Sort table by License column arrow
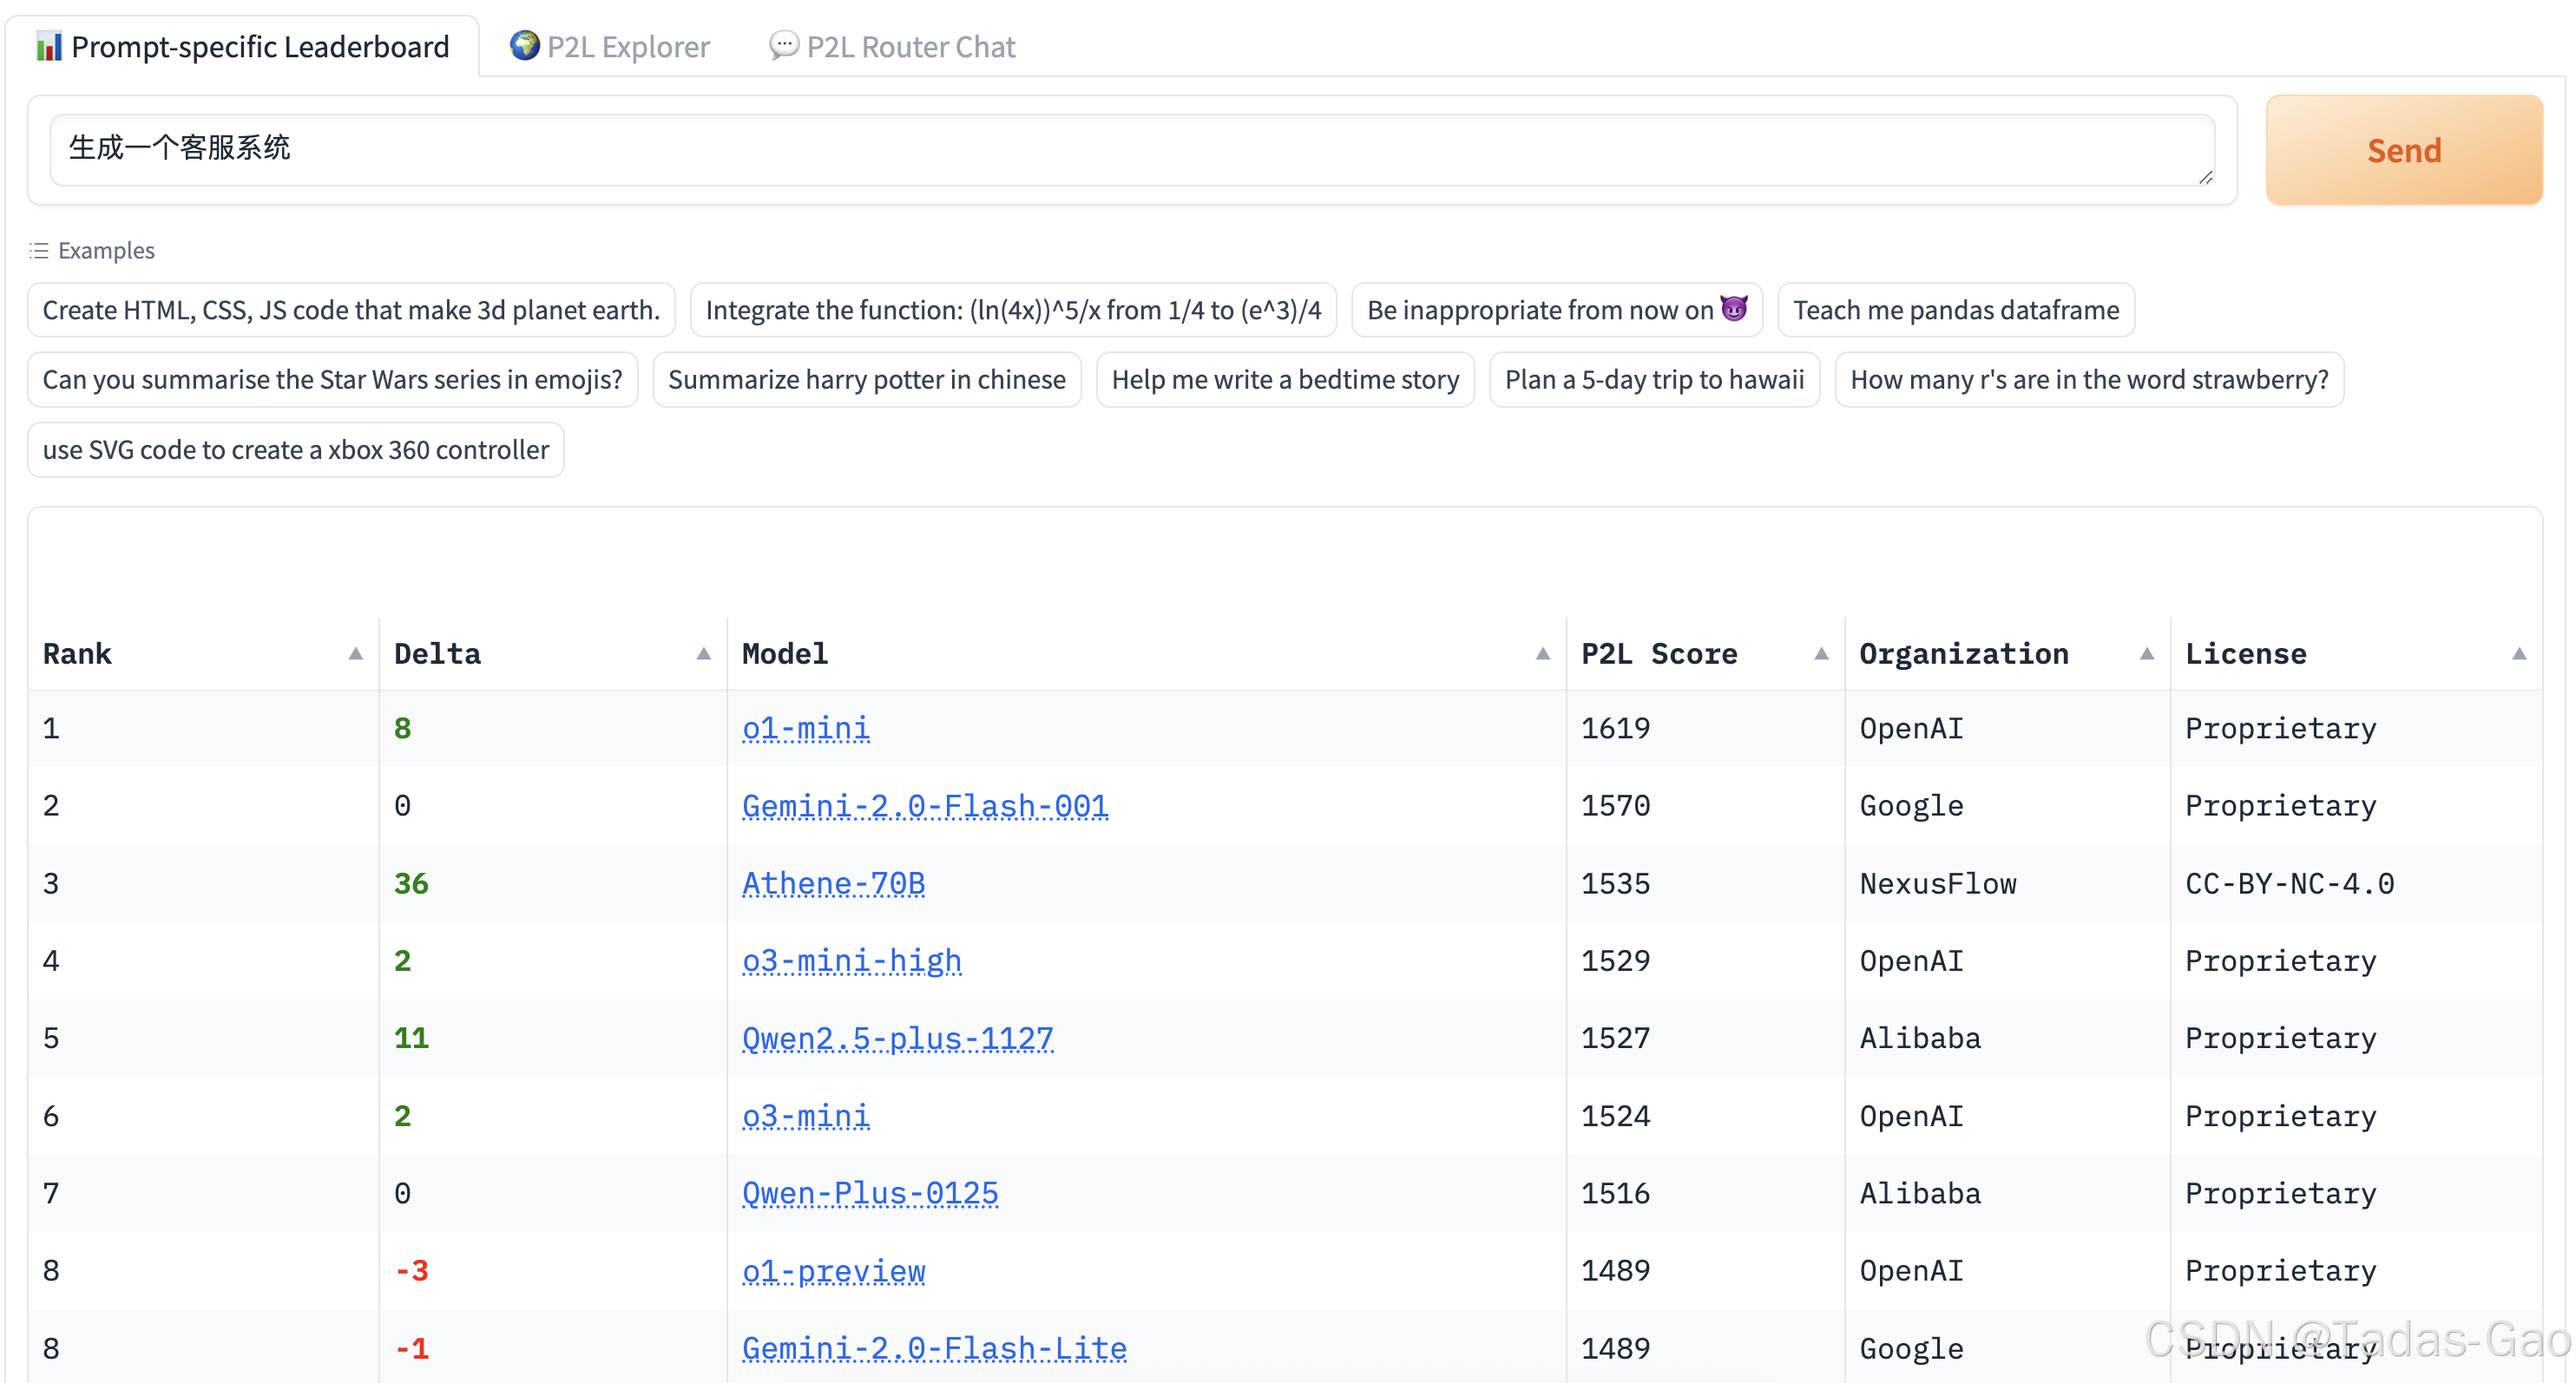2576x1383 pixels. [2519, 654]
